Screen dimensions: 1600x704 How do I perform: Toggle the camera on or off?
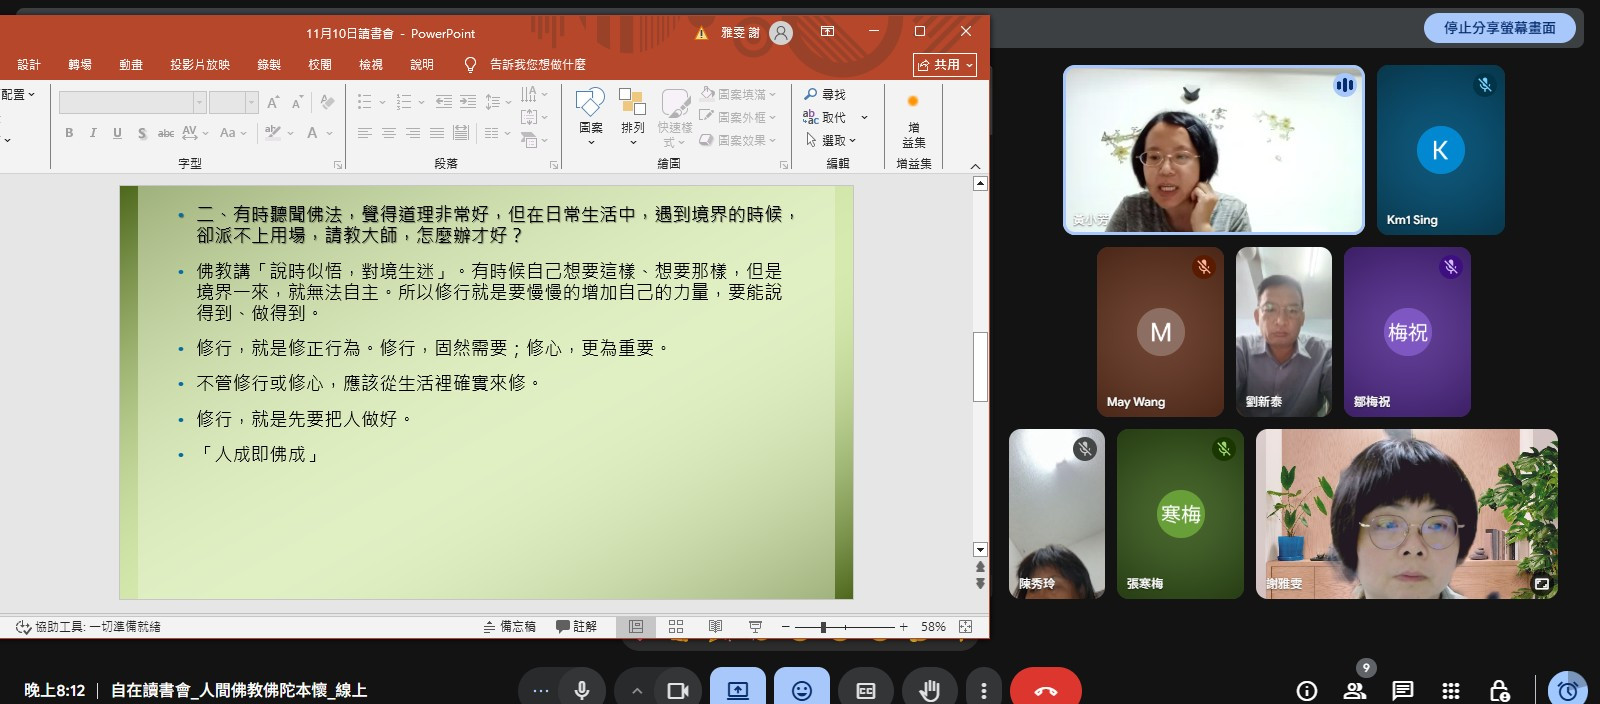click(678, 690)
